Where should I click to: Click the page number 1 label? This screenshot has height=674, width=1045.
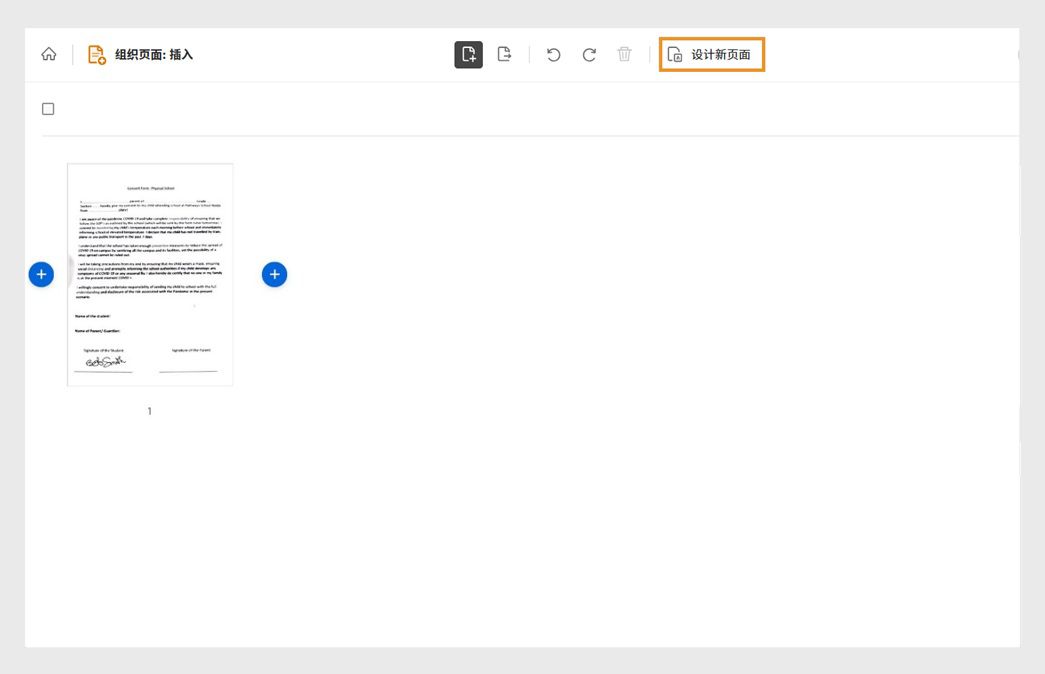149,410
